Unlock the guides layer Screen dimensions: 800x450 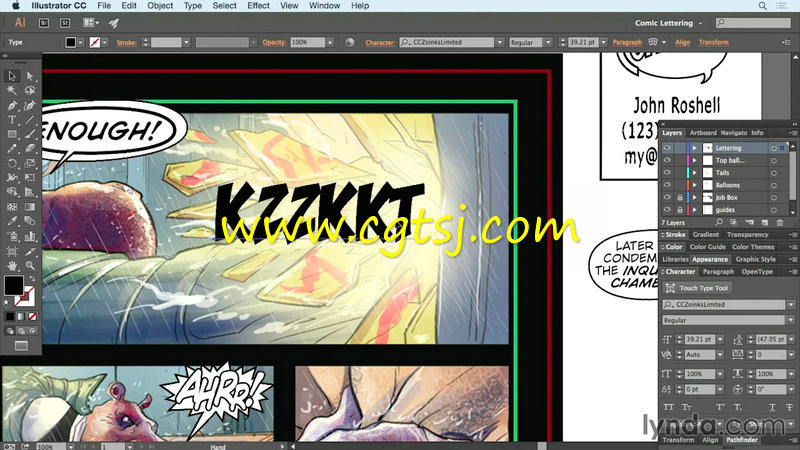tap(680, 210)
